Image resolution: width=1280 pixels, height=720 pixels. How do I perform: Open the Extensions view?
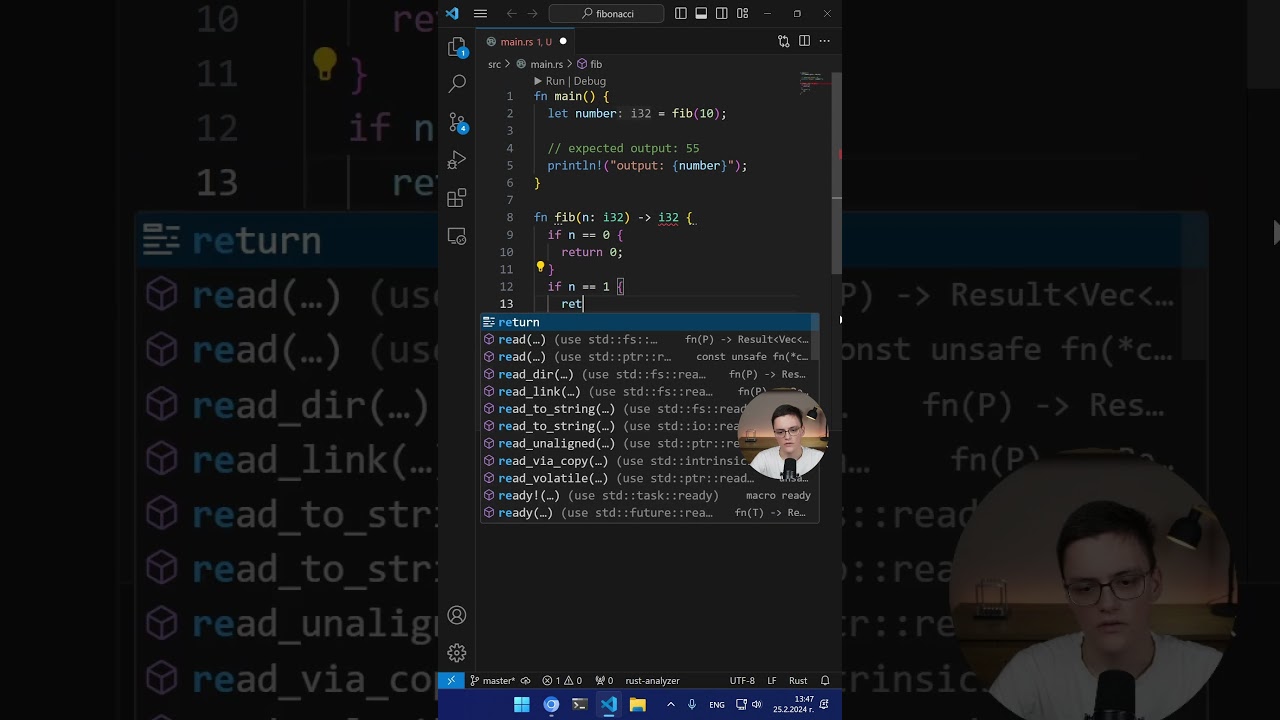coord(457,198)
